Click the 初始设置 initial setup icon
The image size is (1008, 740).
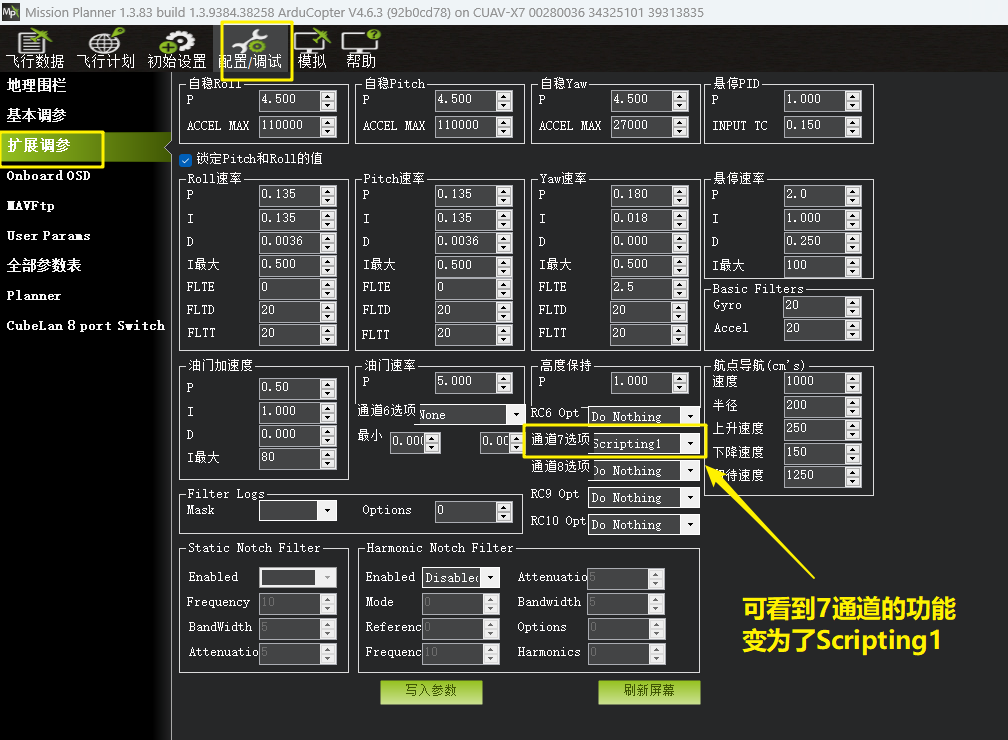click(x=177, y=45)
